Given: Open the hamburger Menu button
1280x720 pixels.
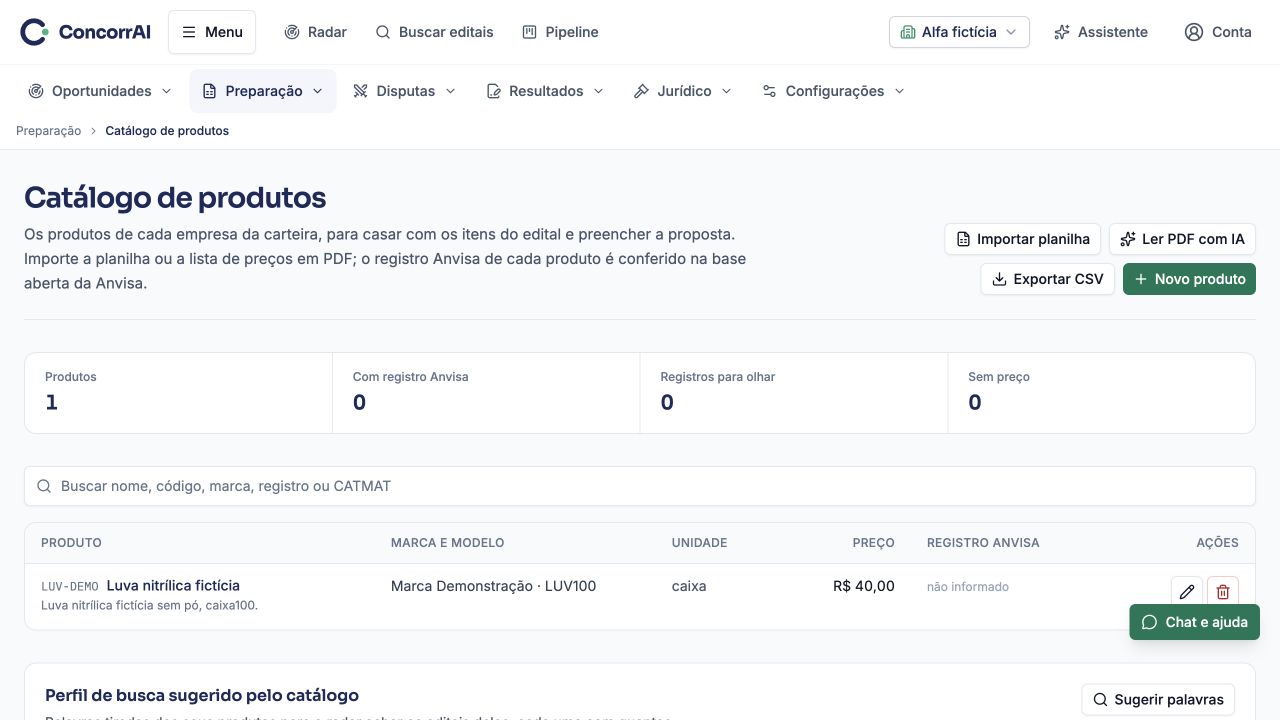Looking at the screenshot, I should pos(212,32).
